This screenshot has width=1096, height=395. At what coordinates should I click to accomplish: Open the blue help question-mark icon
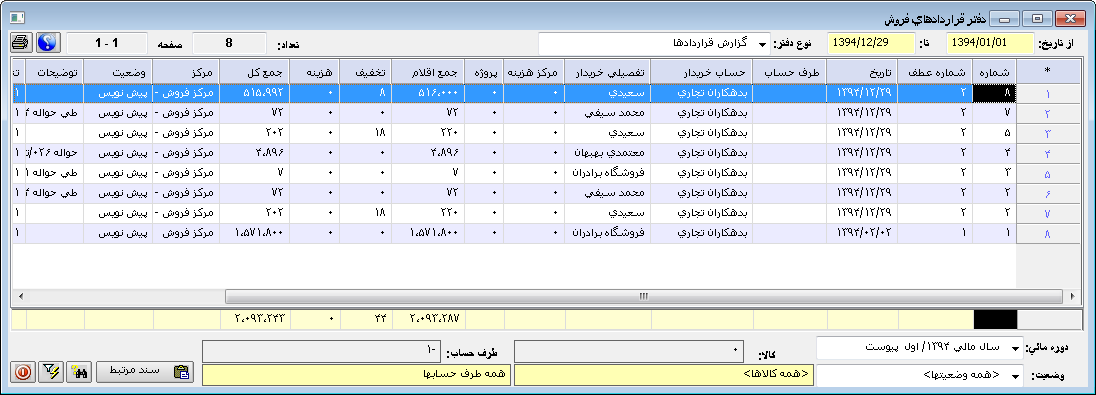pos(48,43)
